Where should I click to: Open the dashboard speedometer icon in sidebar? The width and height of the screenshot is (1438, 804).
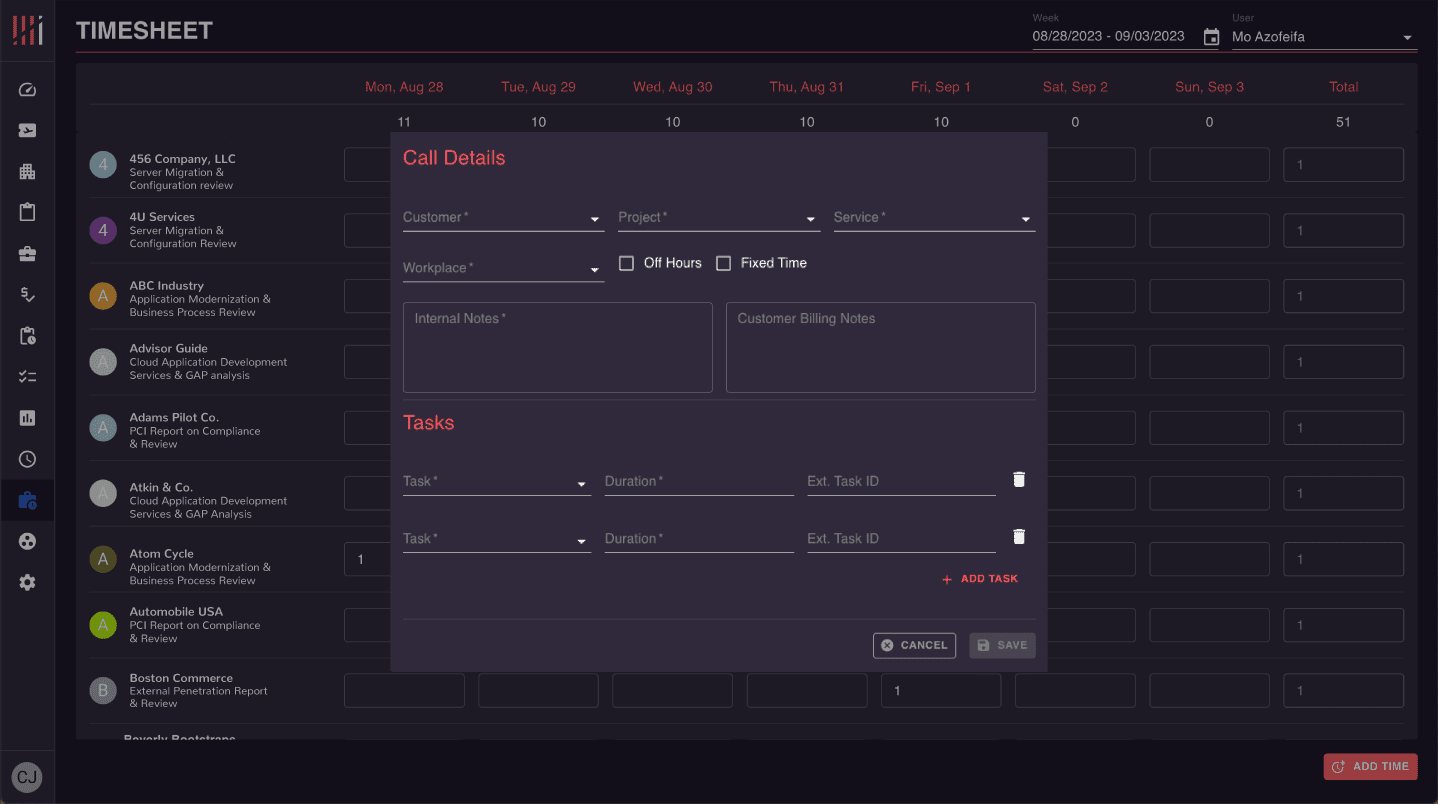[x=27, y=90]
